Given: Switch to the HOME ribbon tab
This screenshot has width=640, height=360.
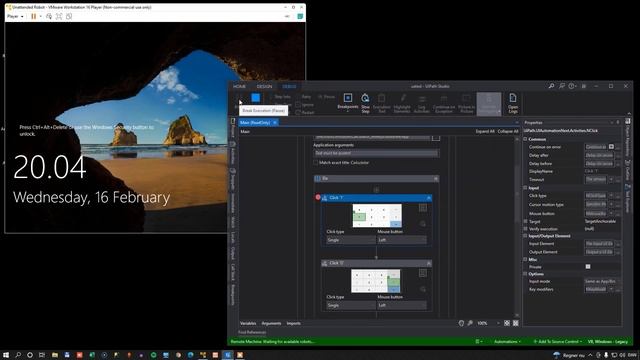Looking at the screenshot, I should point(239,87).
